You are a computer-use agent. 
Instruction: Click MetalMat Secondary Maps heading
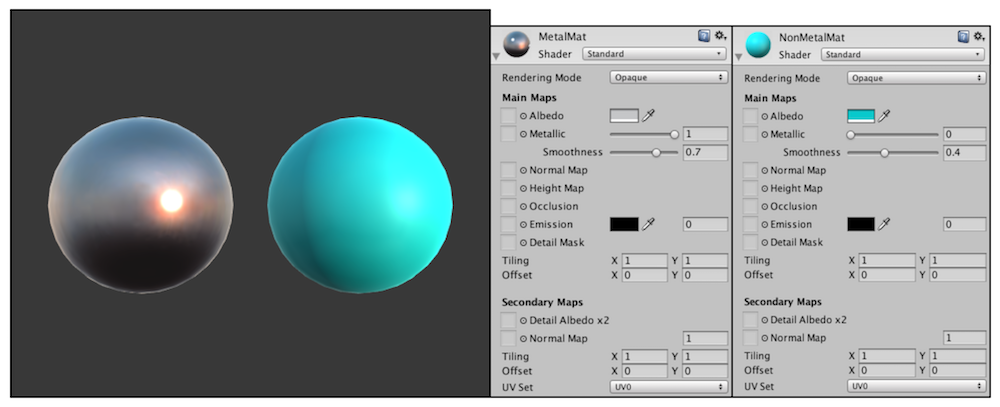pyautogui.click(x=542, y=302)
